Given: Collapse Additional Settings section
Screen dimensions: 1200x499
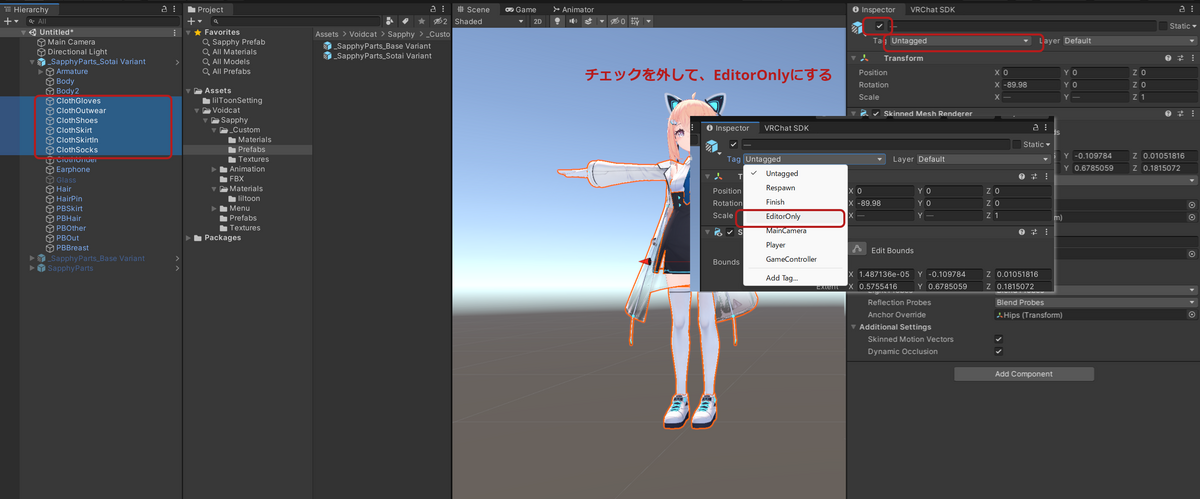Looking at the screenshot, I should click(x=853, y=327).
